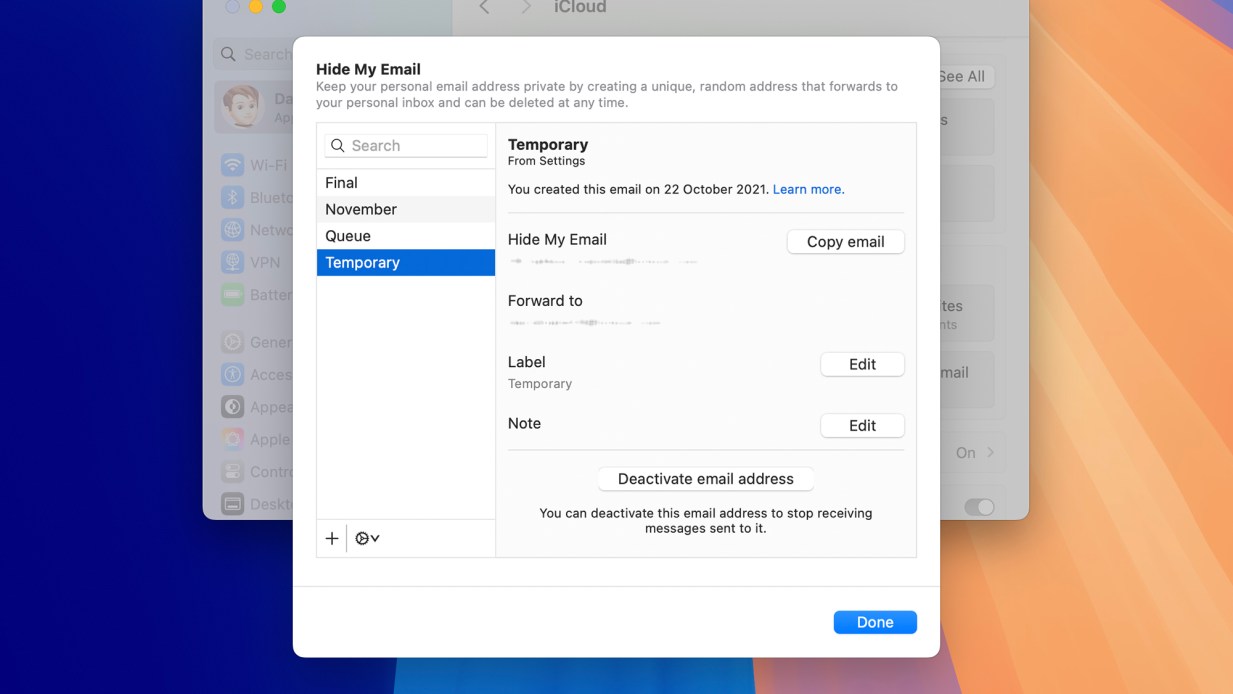The height and width of the screenshot is (694, 1233).
Task: Copy the Hide My Email address
Action: tap(845, 241)
